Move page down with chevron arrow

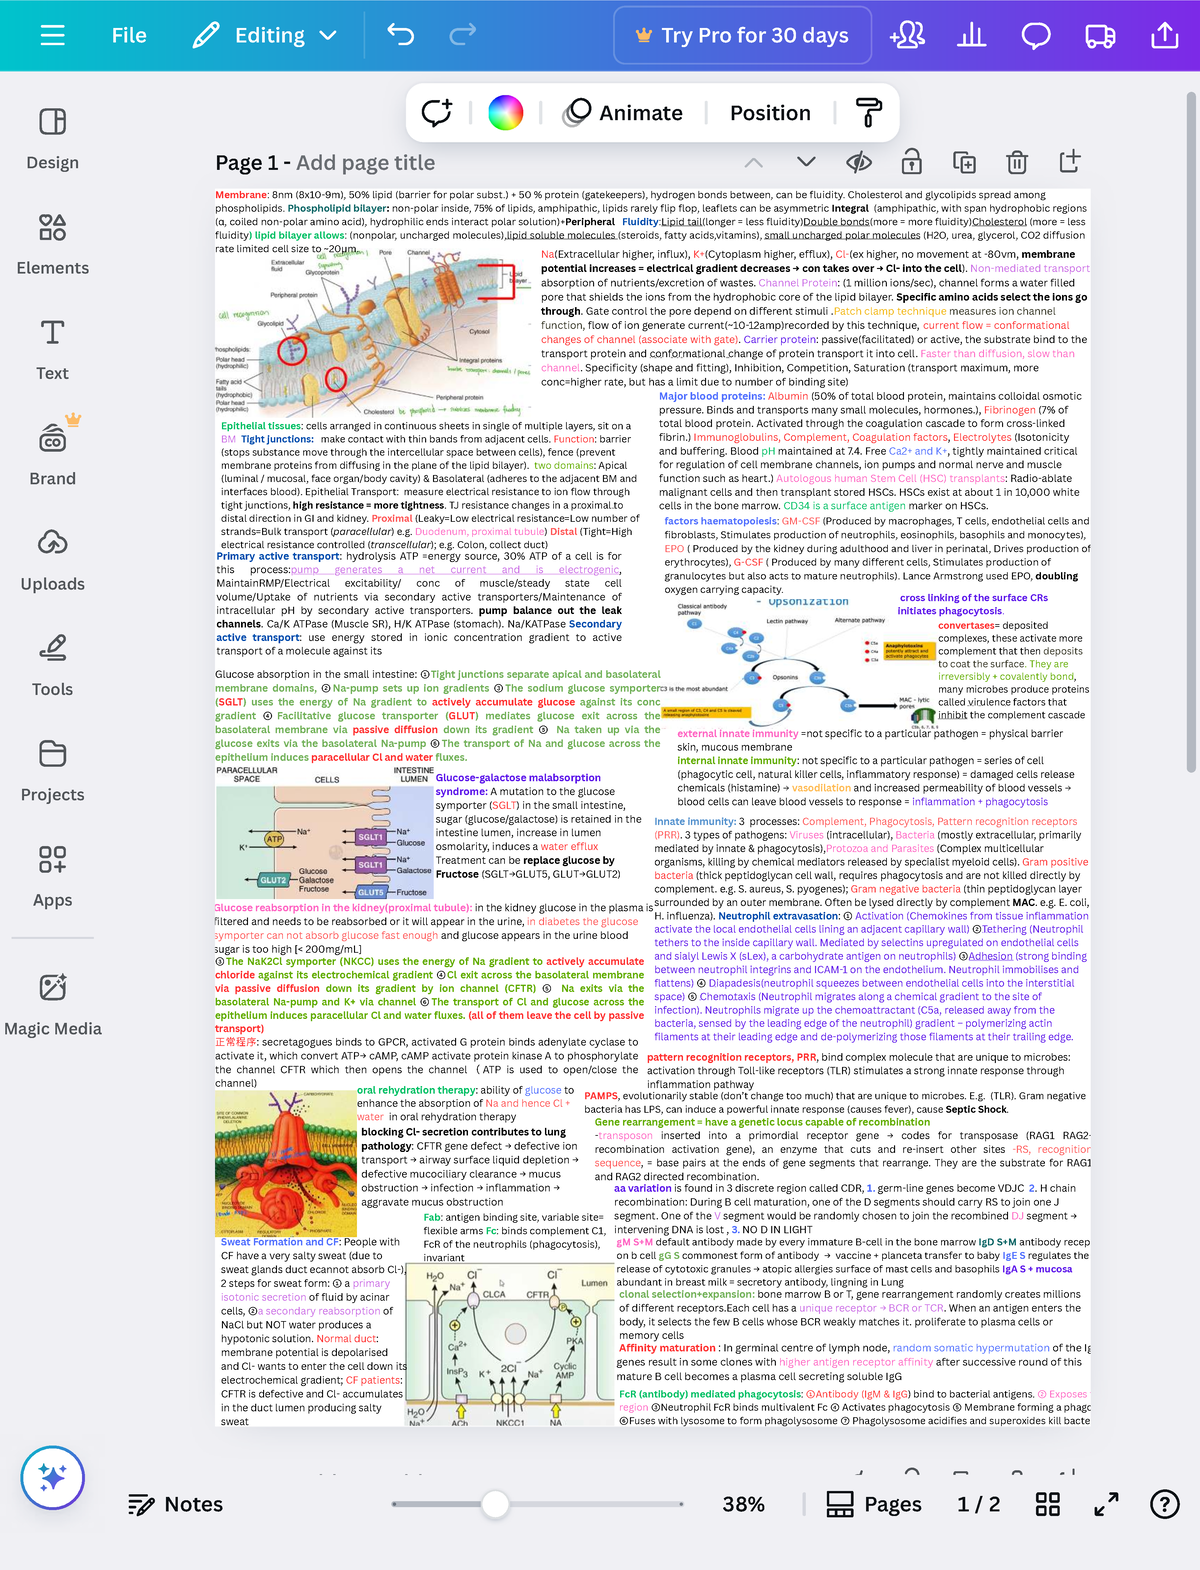pyautogui.click(x=806, y=162)
